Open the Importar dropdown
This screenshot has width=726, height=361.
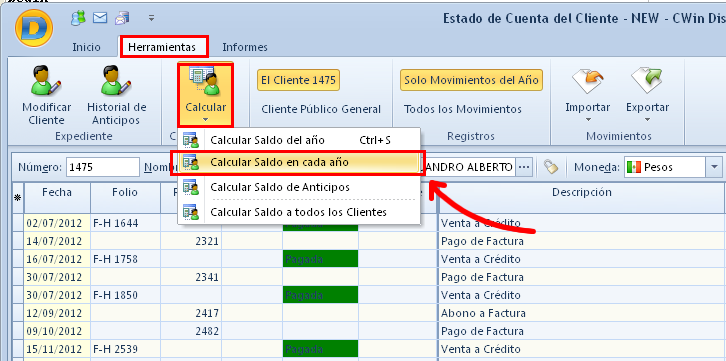coord(588,94)
